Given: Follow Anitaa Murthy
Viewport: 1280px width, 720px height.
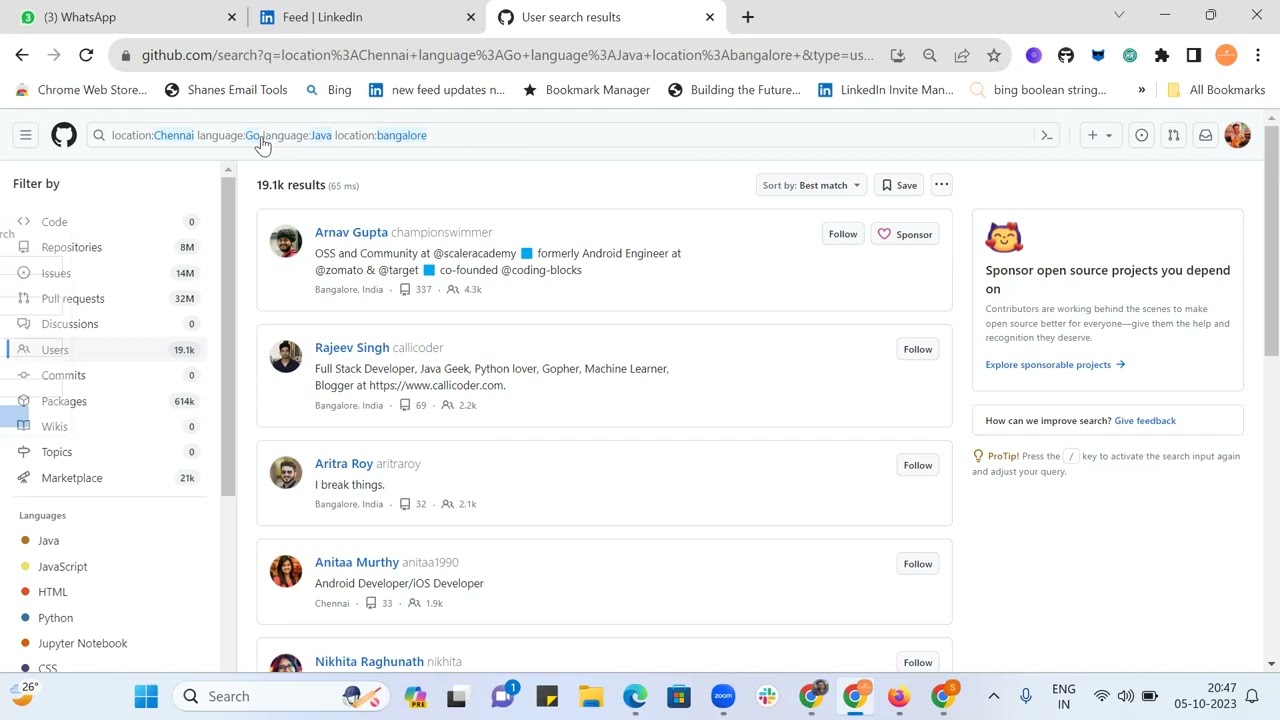Looking at the screenshot, I should [918, 564].
